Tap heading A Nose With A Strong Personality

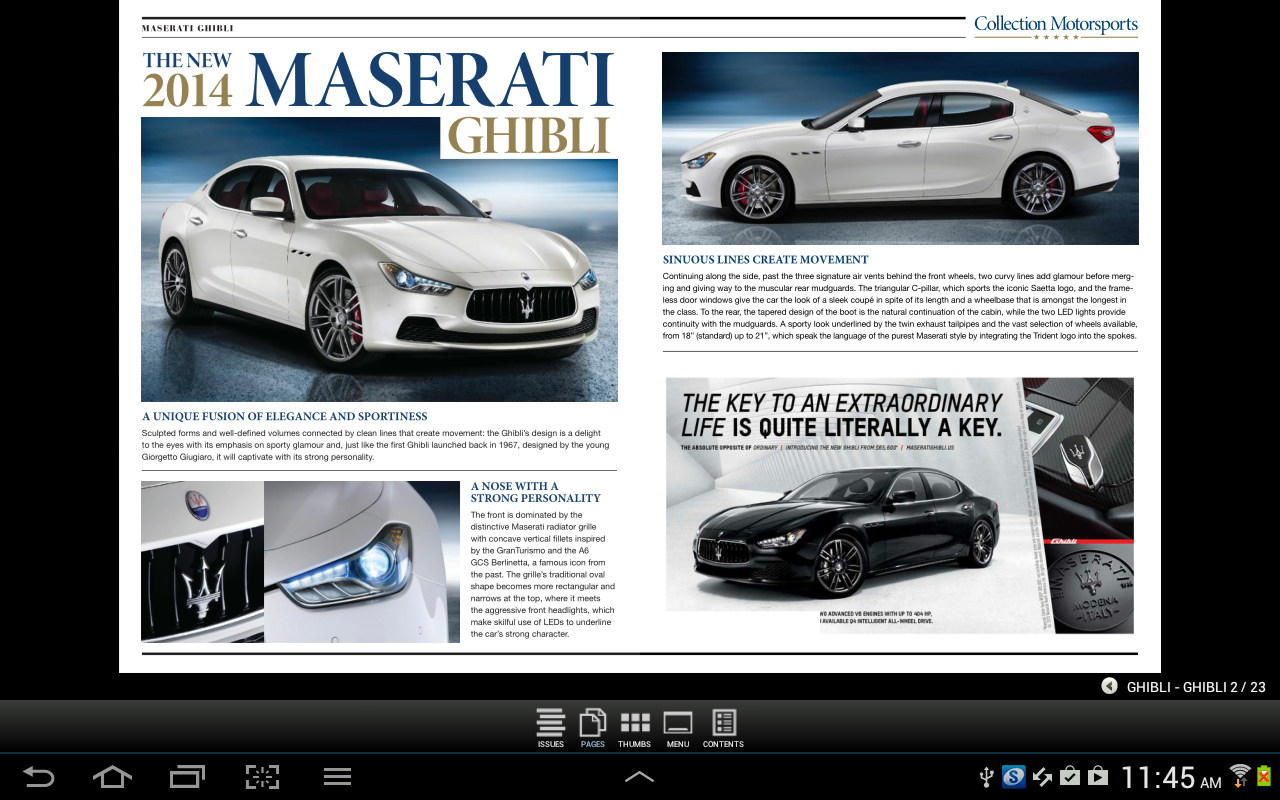536,492
